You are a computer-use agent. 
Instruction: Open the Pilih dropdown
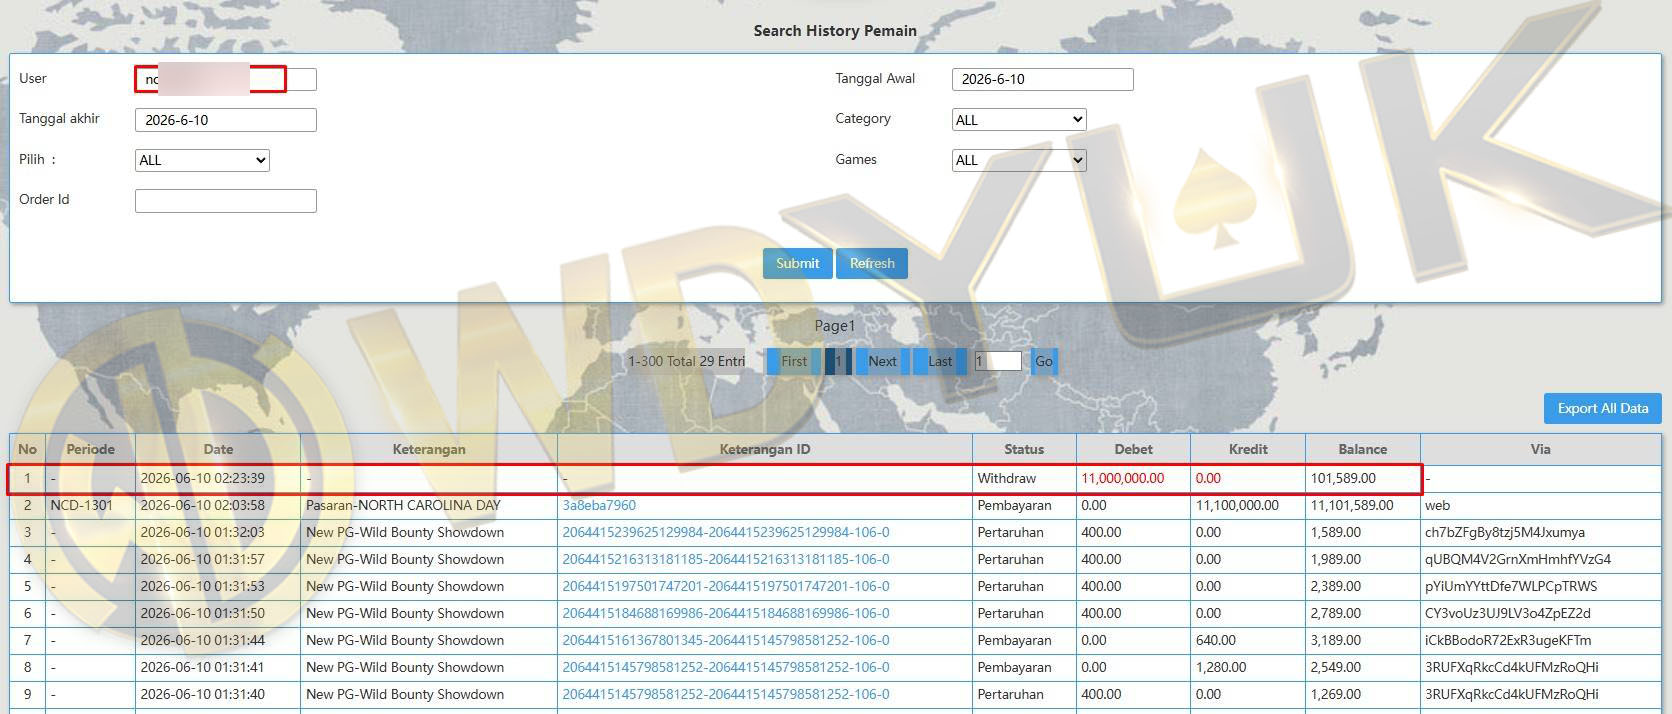pos(202,160)
